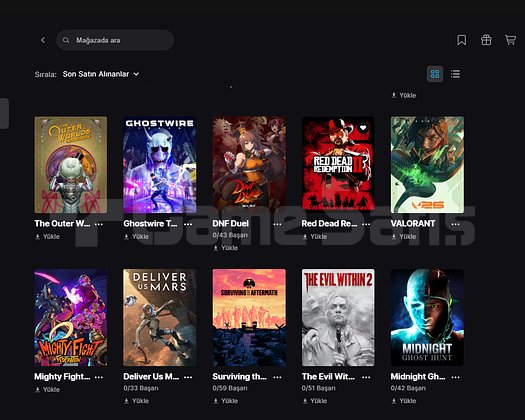This screenshot has height=420, width=525.
Task: Switch to grid view
Action: tap(435, 74)
